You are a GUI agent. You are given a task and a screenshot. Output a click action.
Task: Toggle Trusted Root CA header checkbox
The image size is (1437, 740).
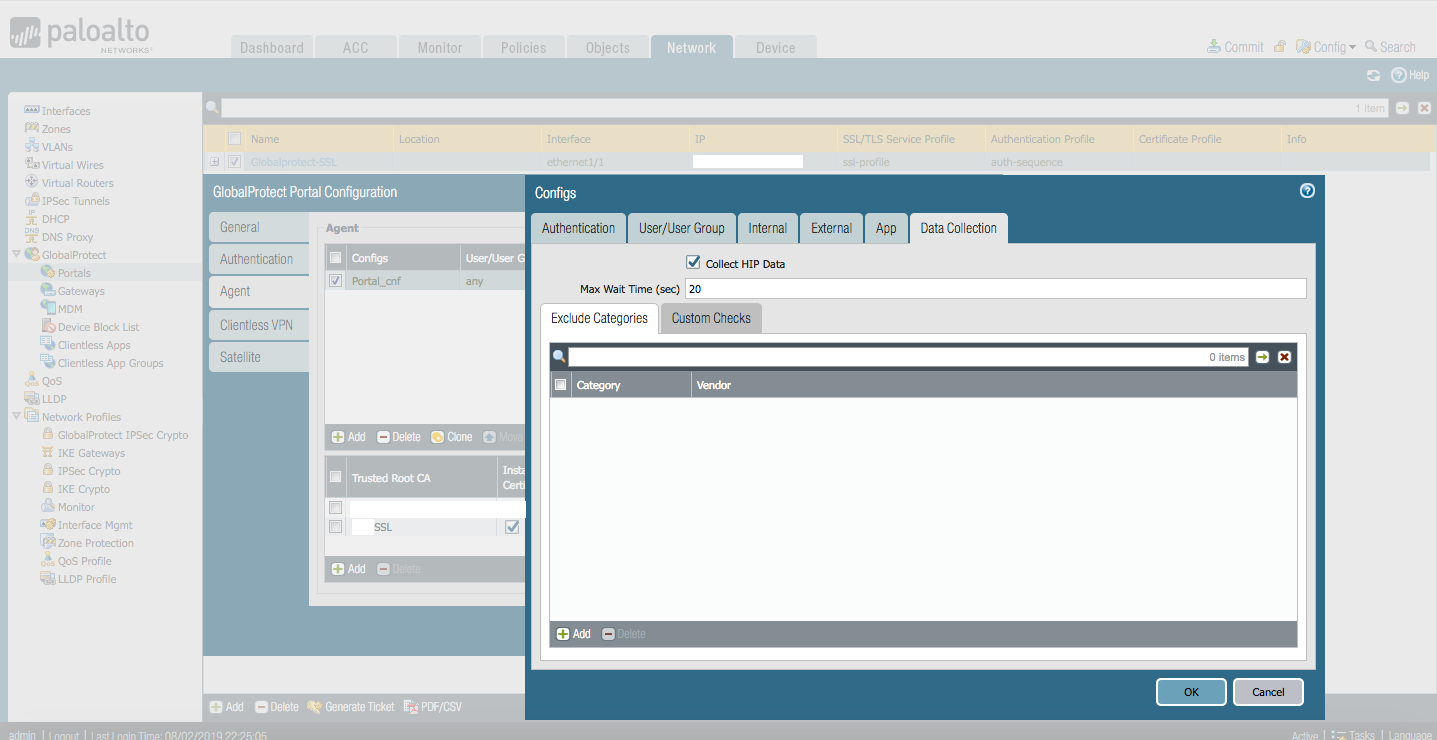coord(336,477)
